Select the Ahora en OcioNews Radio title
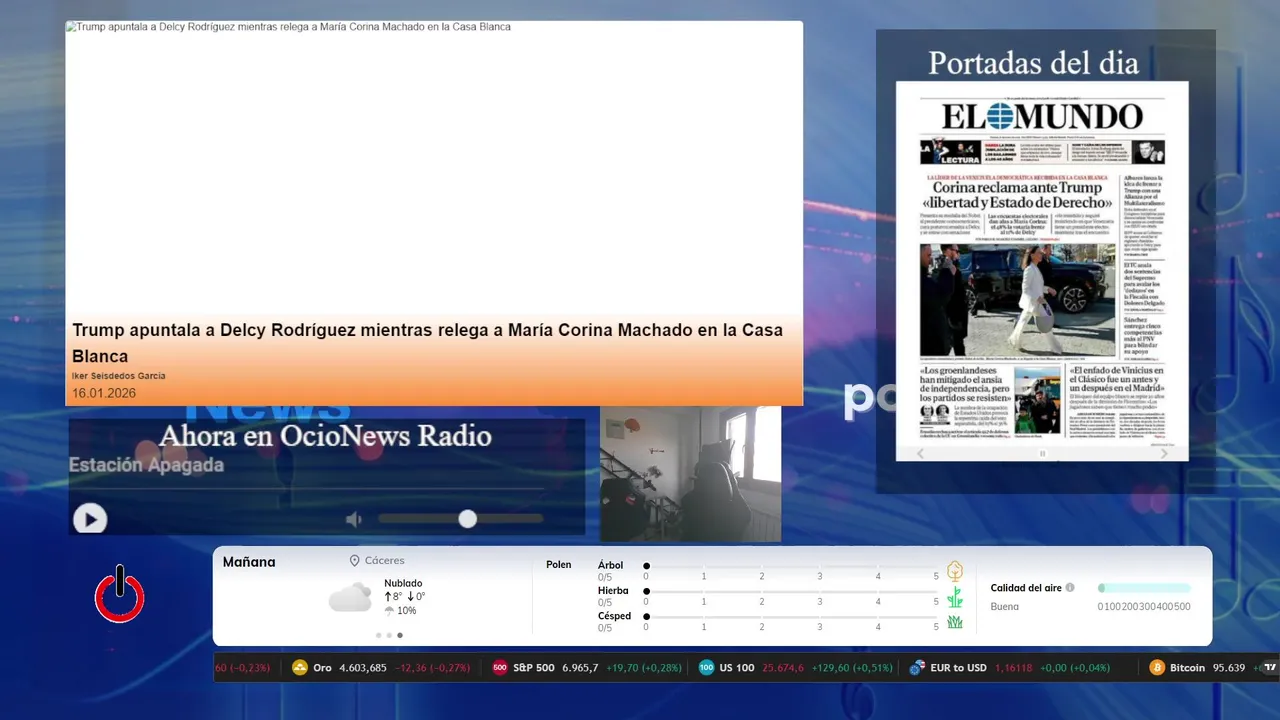 coord(325,436)
